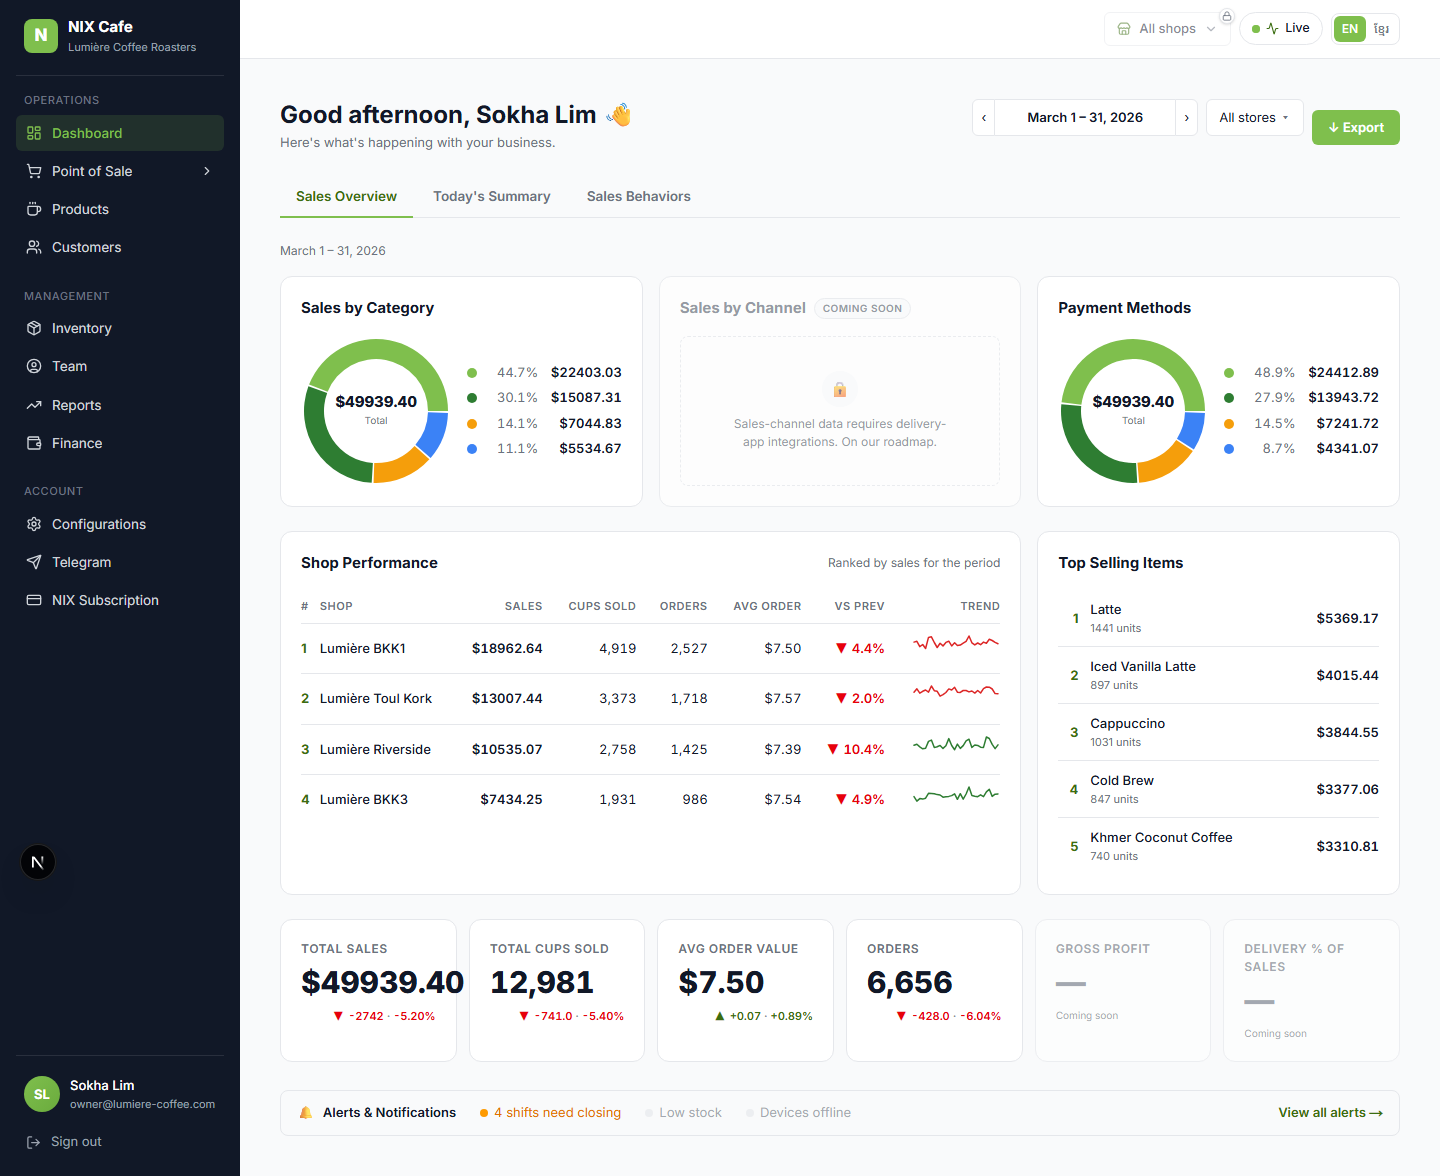Click the Khmer Coconut Coffee item
Screen dimensions: 1440x1176
(x=1218, y=846)
